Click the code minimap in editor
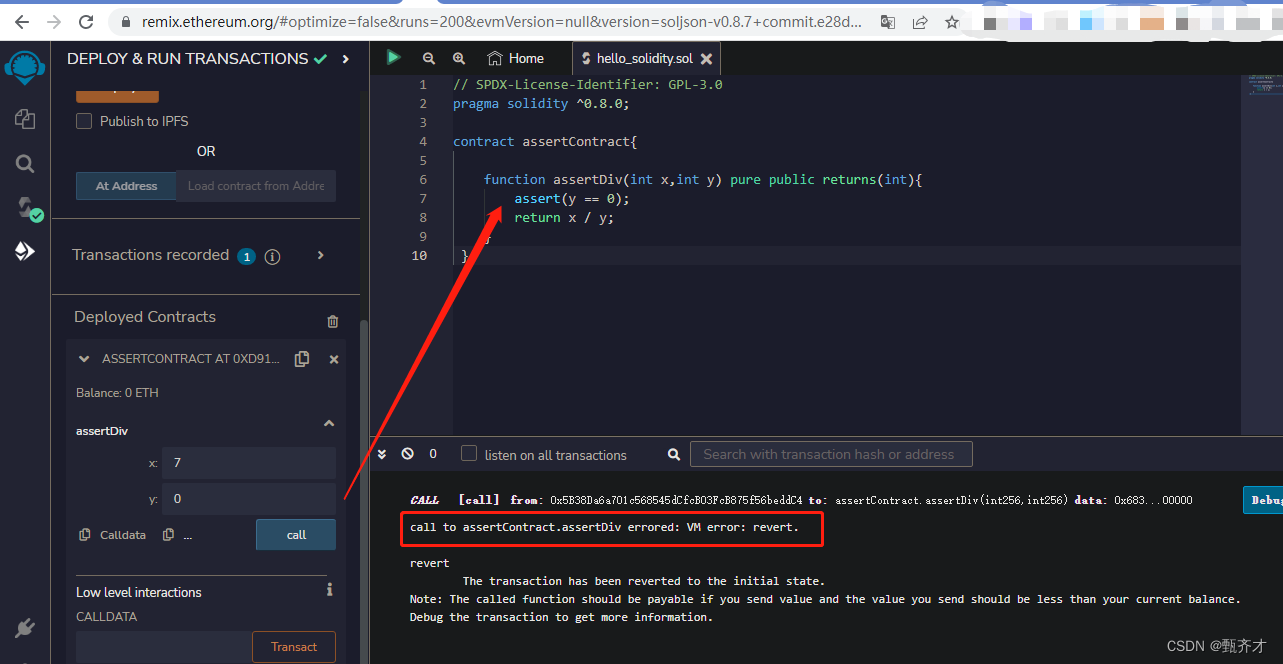 click(x=1264, y=85)
